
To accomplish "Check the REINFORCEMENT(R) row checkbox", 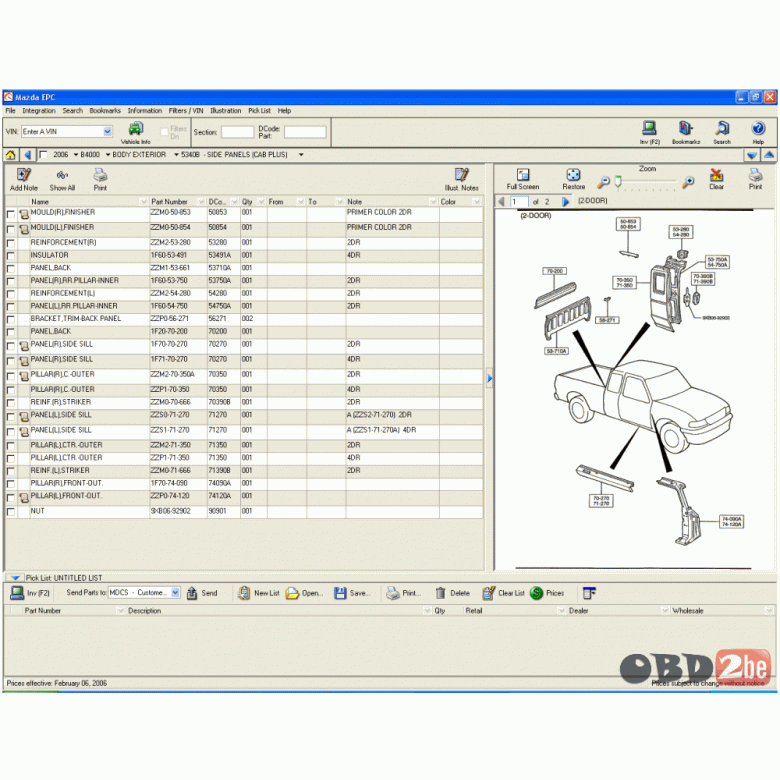I will (10, 243).
